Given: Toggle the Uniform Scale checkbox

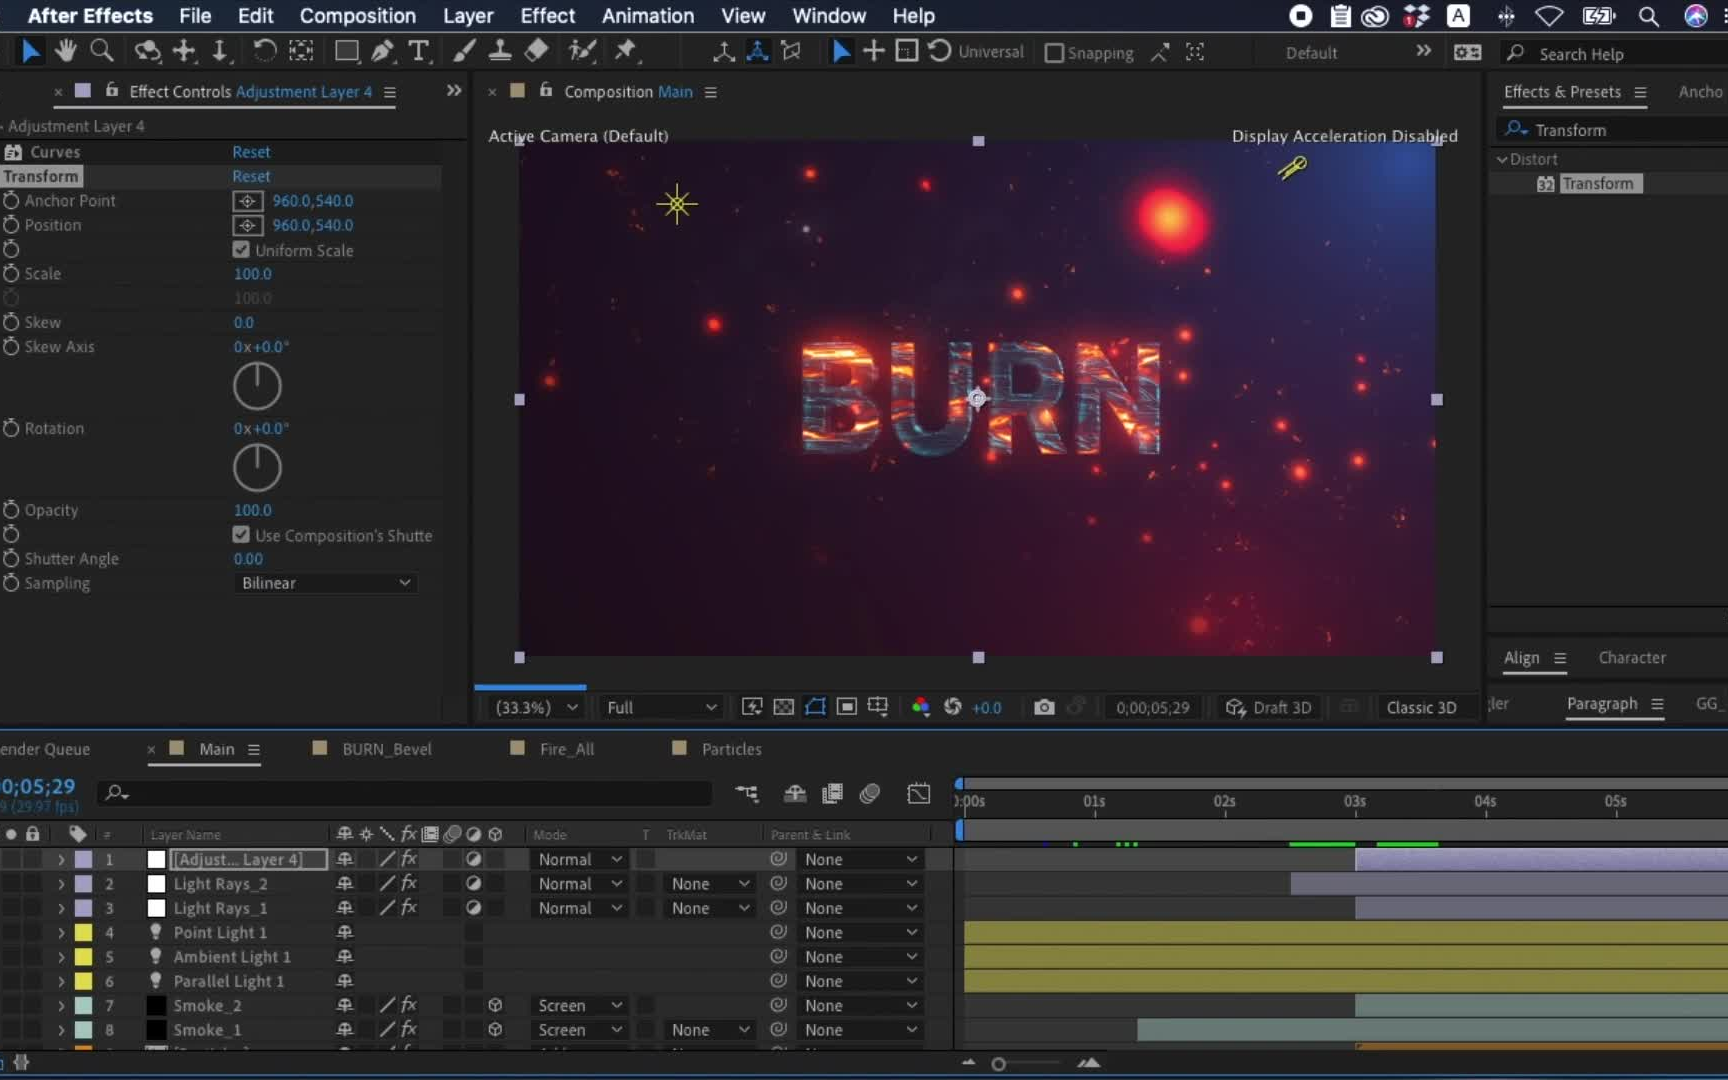Looking at the screenshot, I should (x=241, y=250).
